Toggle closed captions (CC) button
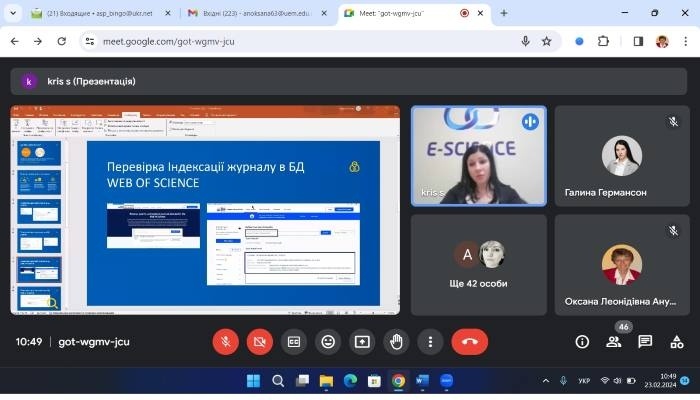The image size is (700, 400). 293,341
